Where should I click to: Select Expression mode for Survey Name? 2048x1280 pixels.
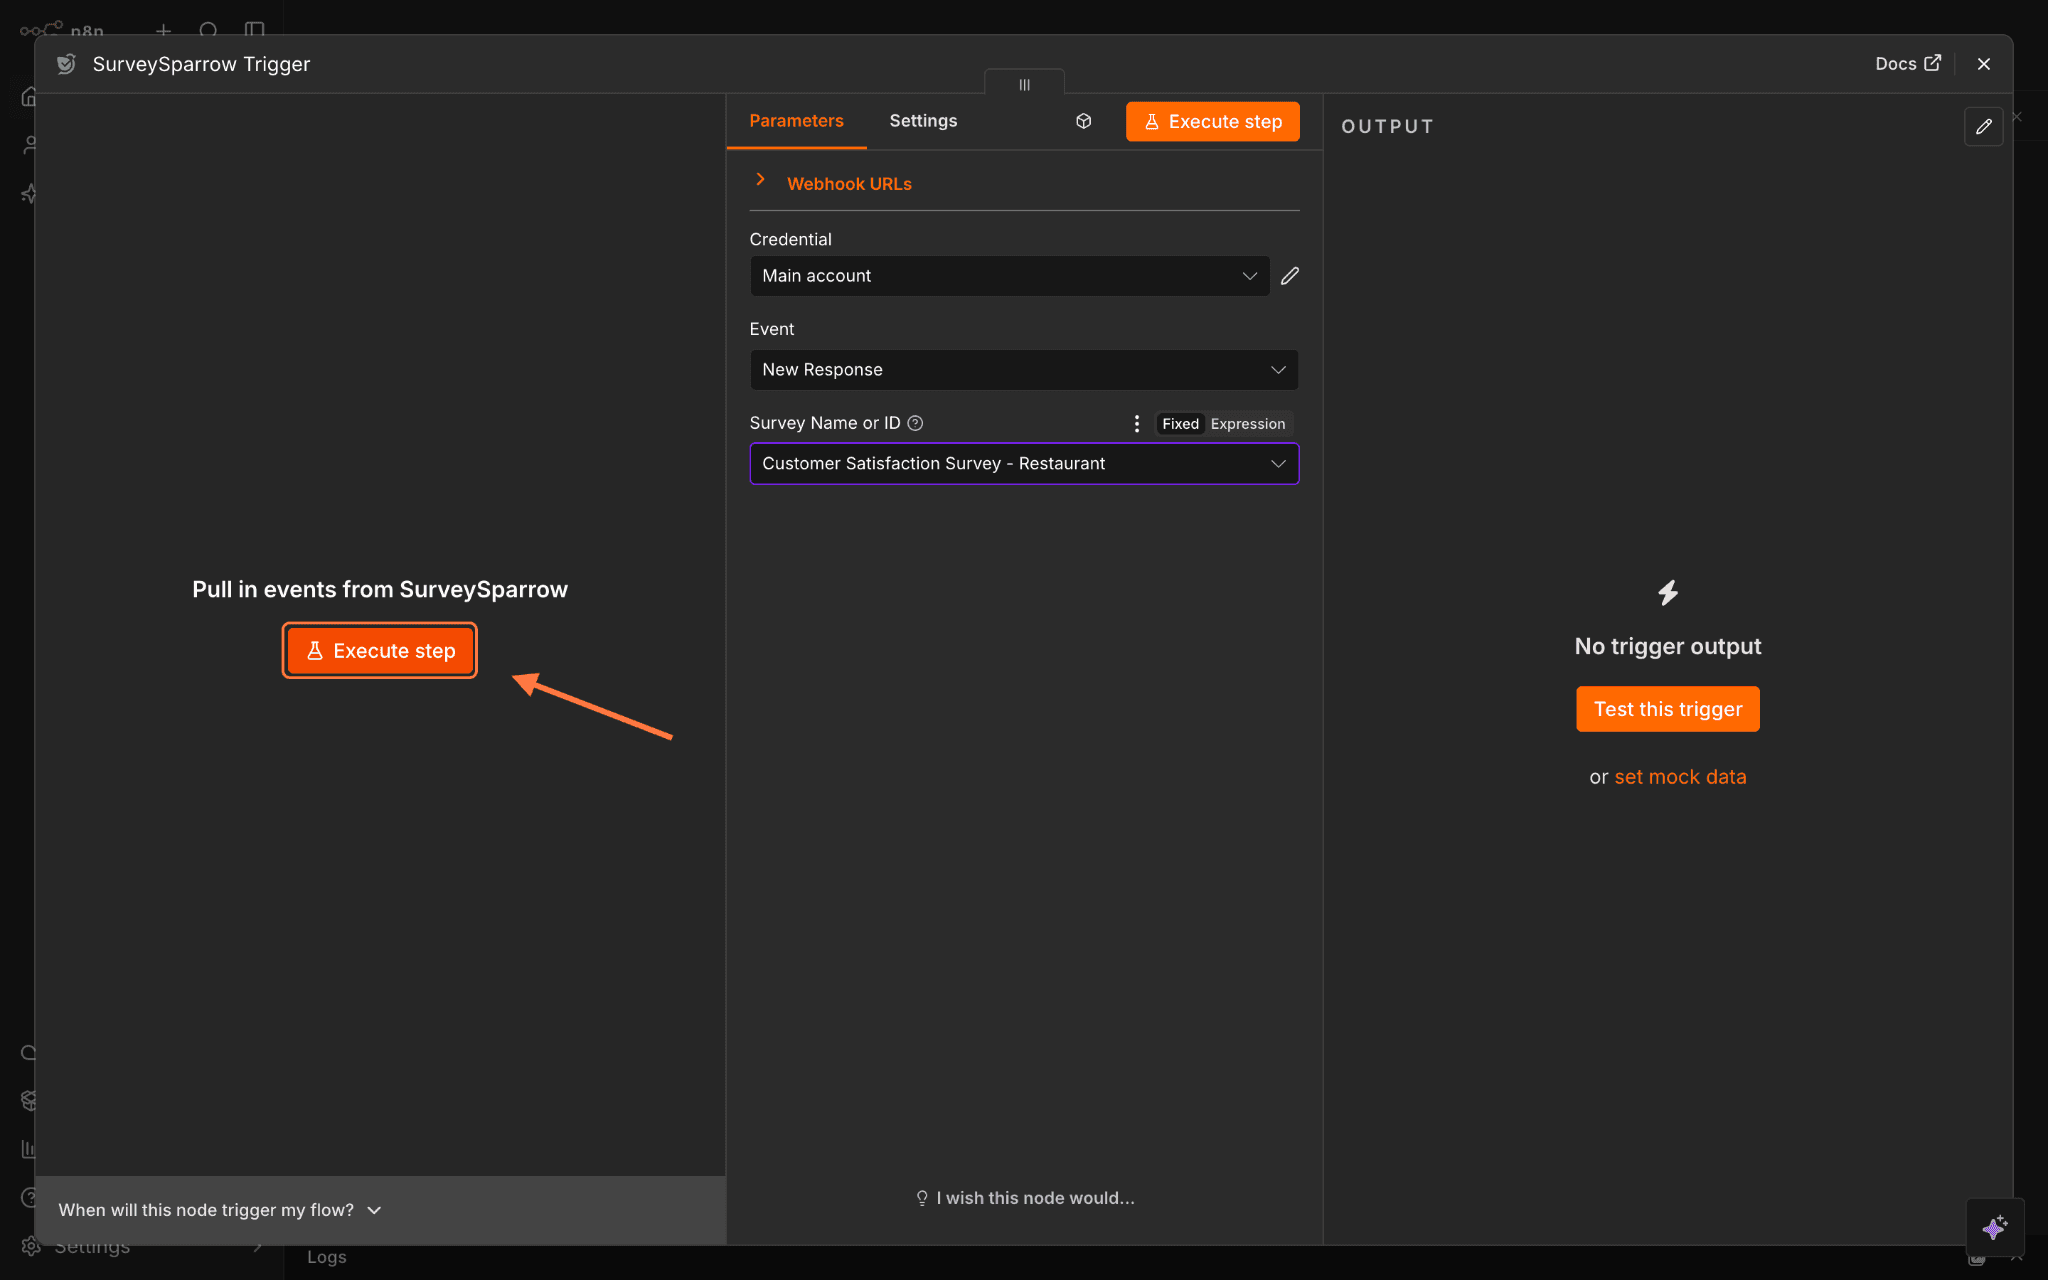point(1248,424)
